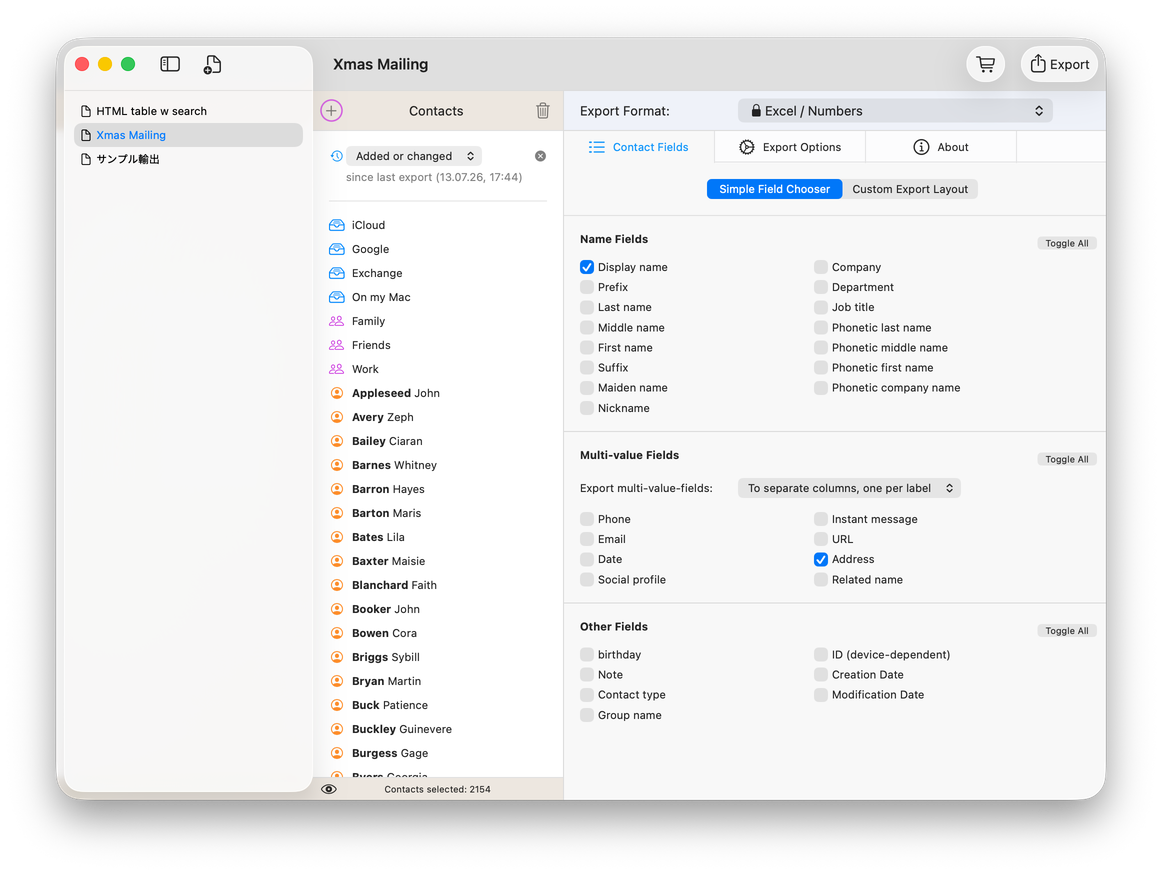
Task: Switch to Custom Export Layout
Action: point(910,189)
